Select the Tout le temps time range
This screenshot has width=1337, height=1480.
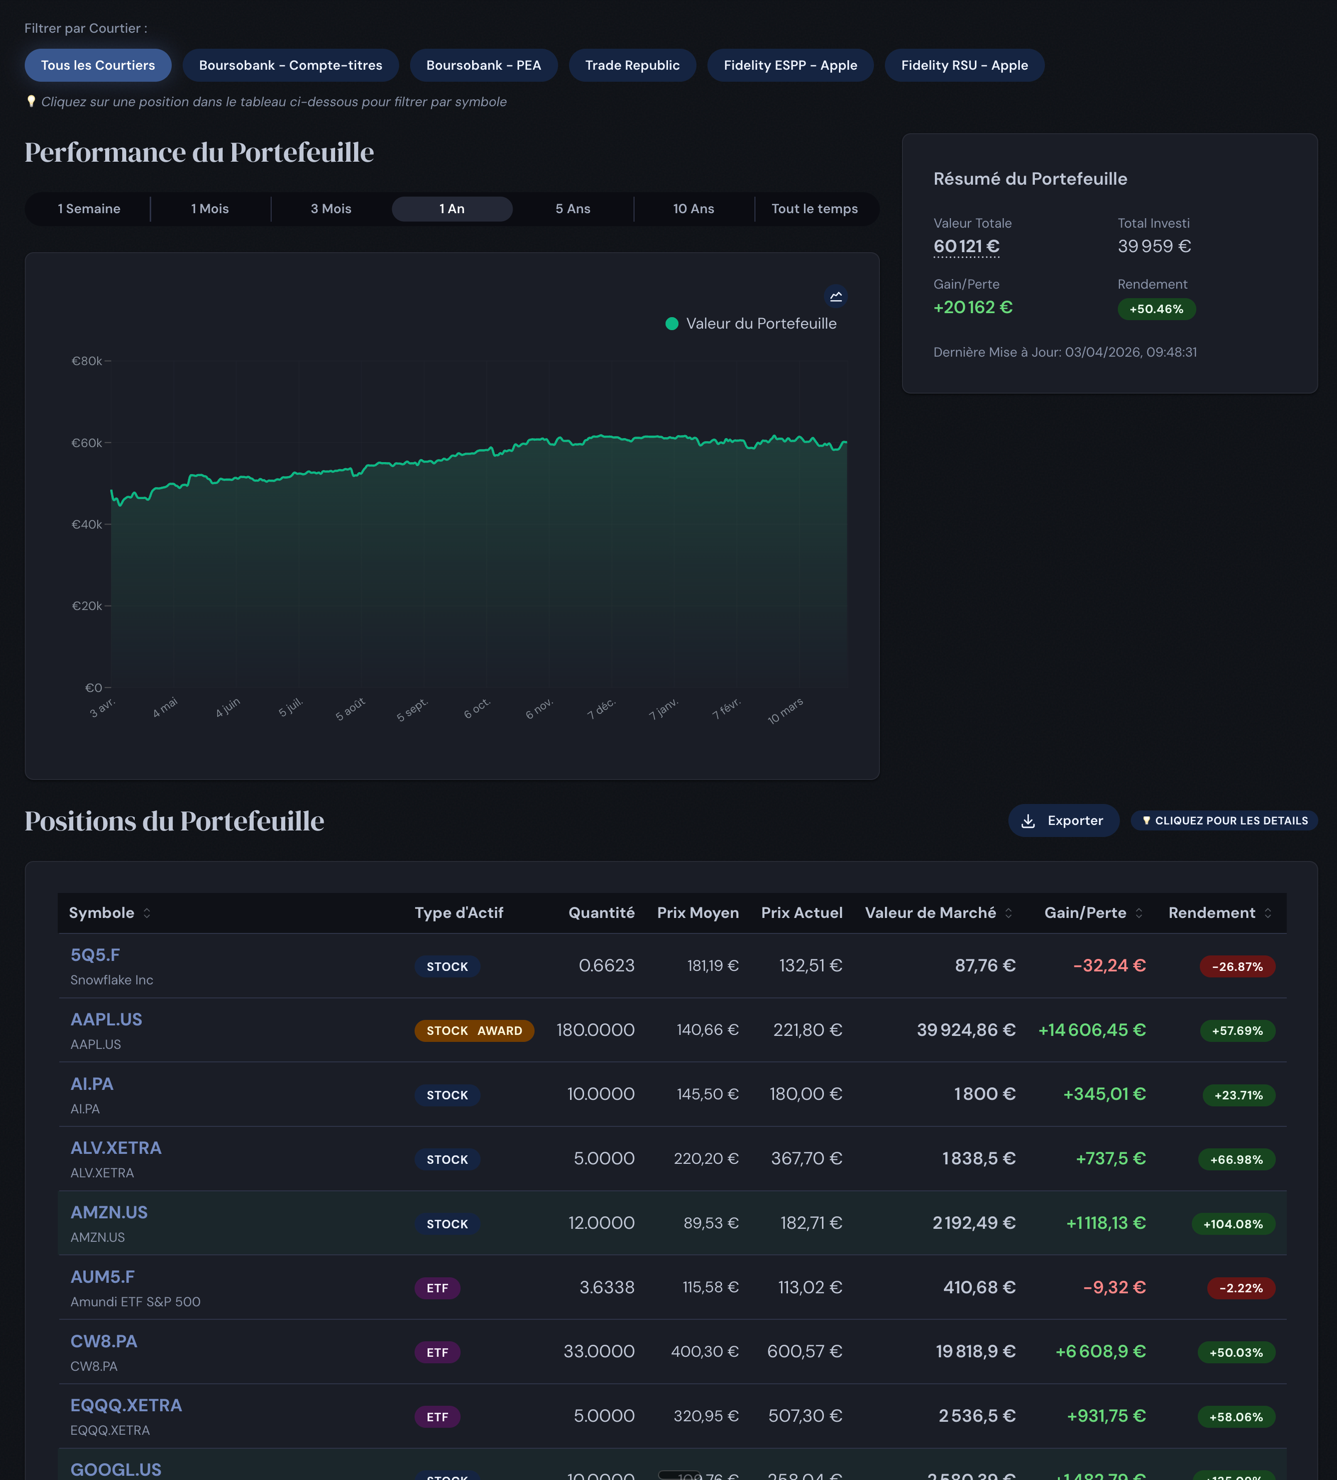point(814,209)
